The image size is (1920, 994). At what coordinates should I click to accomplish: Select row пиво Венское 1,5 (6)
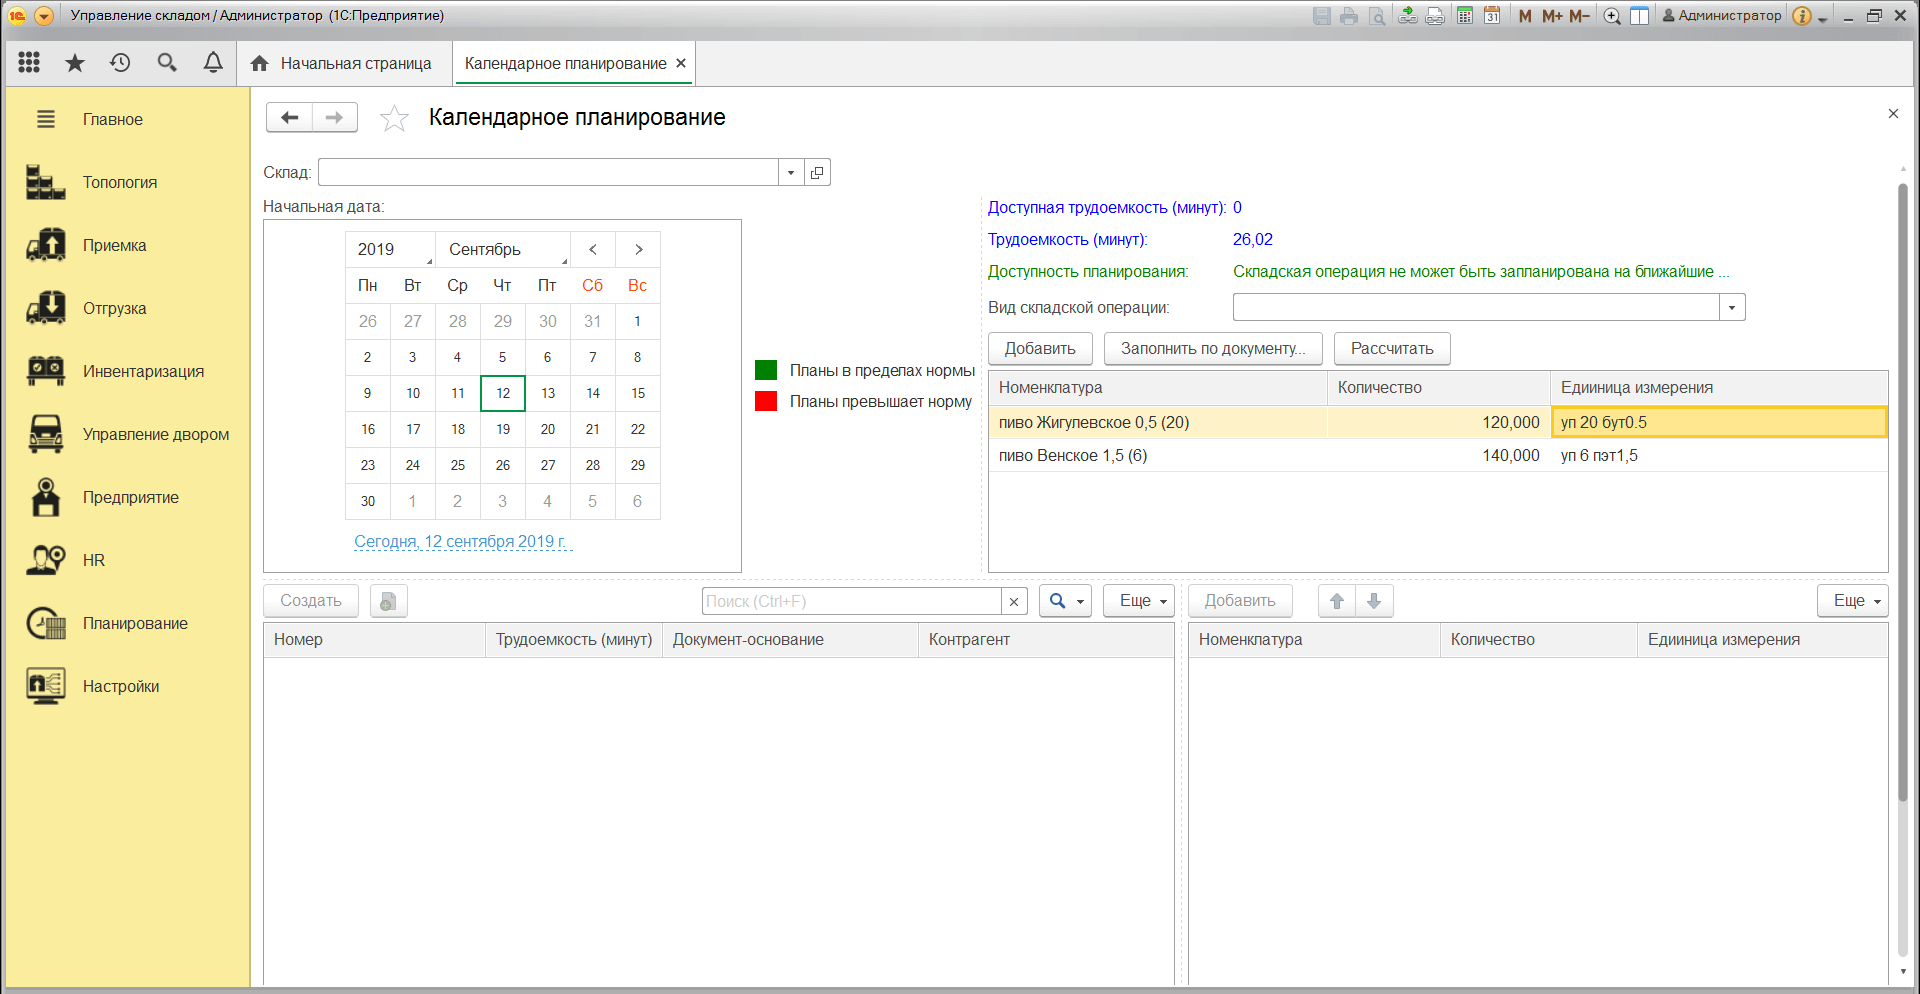1438,456
